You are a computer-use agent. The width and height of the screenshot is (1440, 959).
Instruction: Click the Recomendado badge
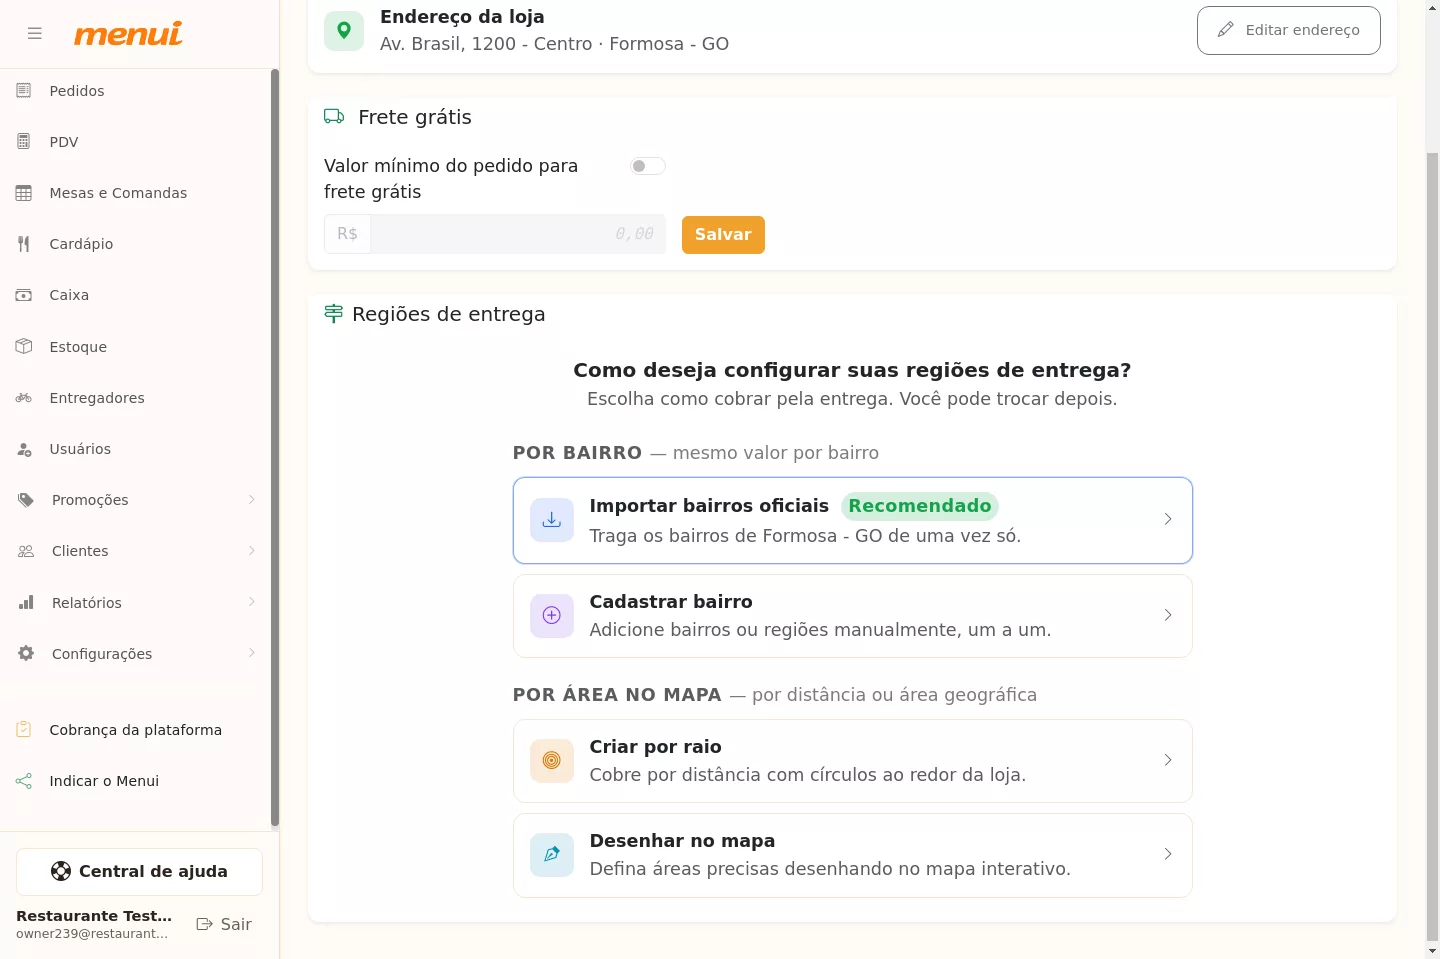(x=920, y=506)
